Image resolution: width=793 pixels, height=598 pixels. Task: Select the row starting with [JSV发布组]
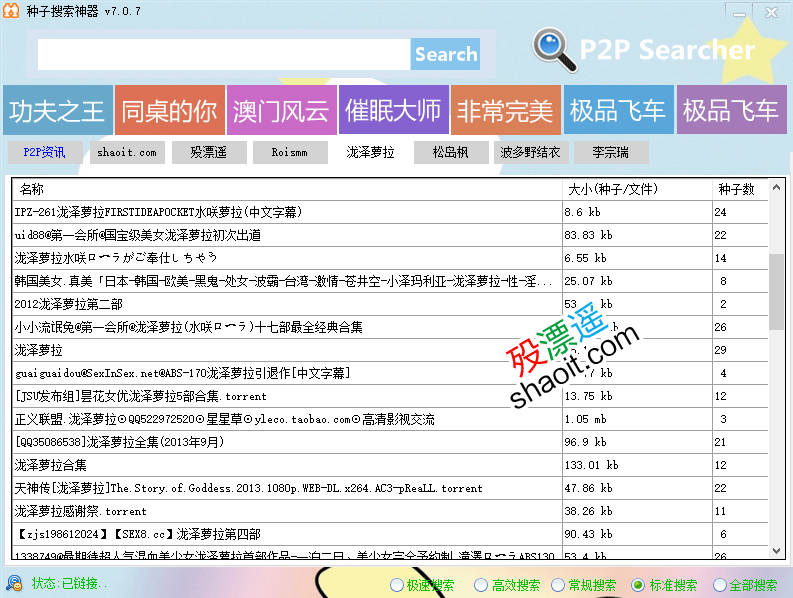point(390,396)
